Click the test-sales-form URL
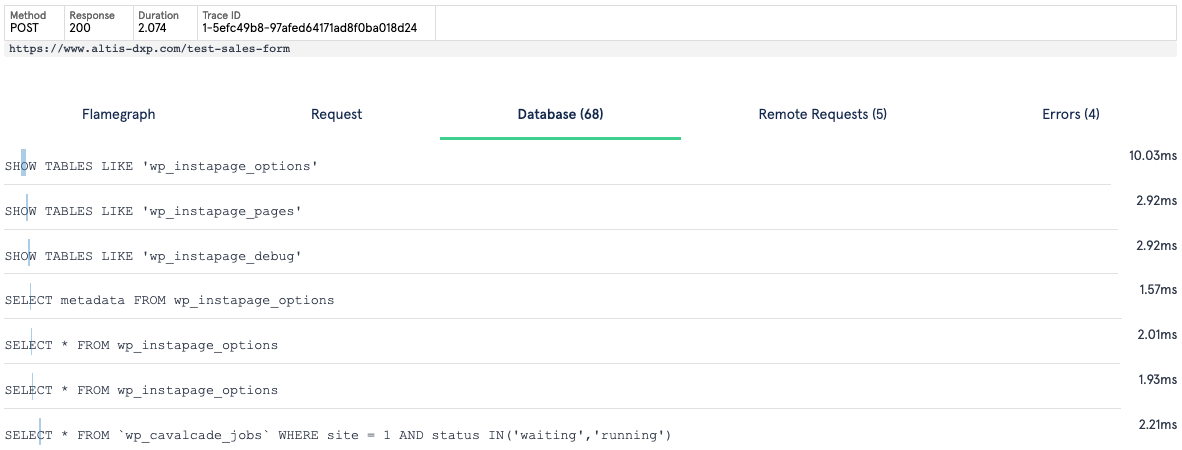 150,48
